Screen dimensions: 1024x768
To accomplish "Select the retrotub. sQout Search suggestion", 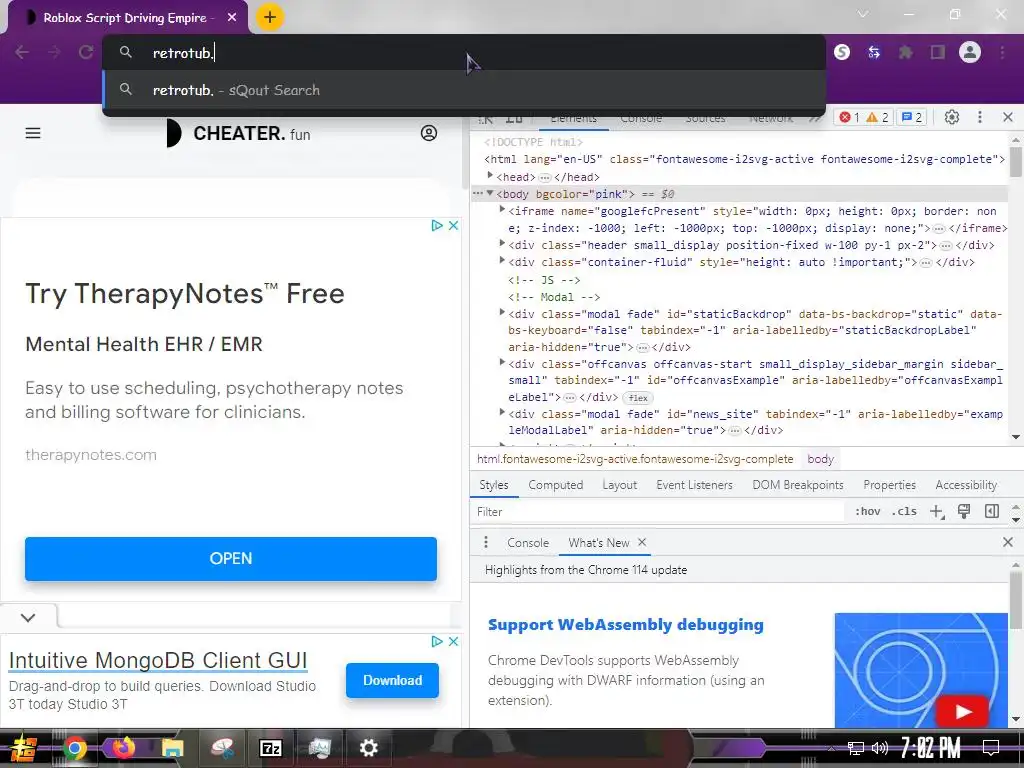I will pos(464,90).
